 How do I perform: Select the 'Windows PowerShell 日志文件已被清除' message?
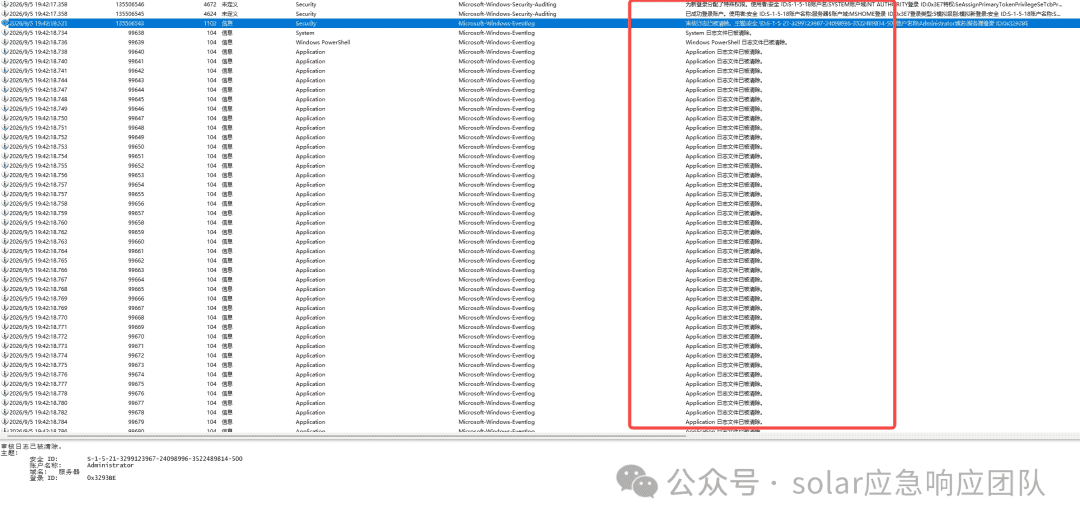pyautogui.click(x=736, y=42)
